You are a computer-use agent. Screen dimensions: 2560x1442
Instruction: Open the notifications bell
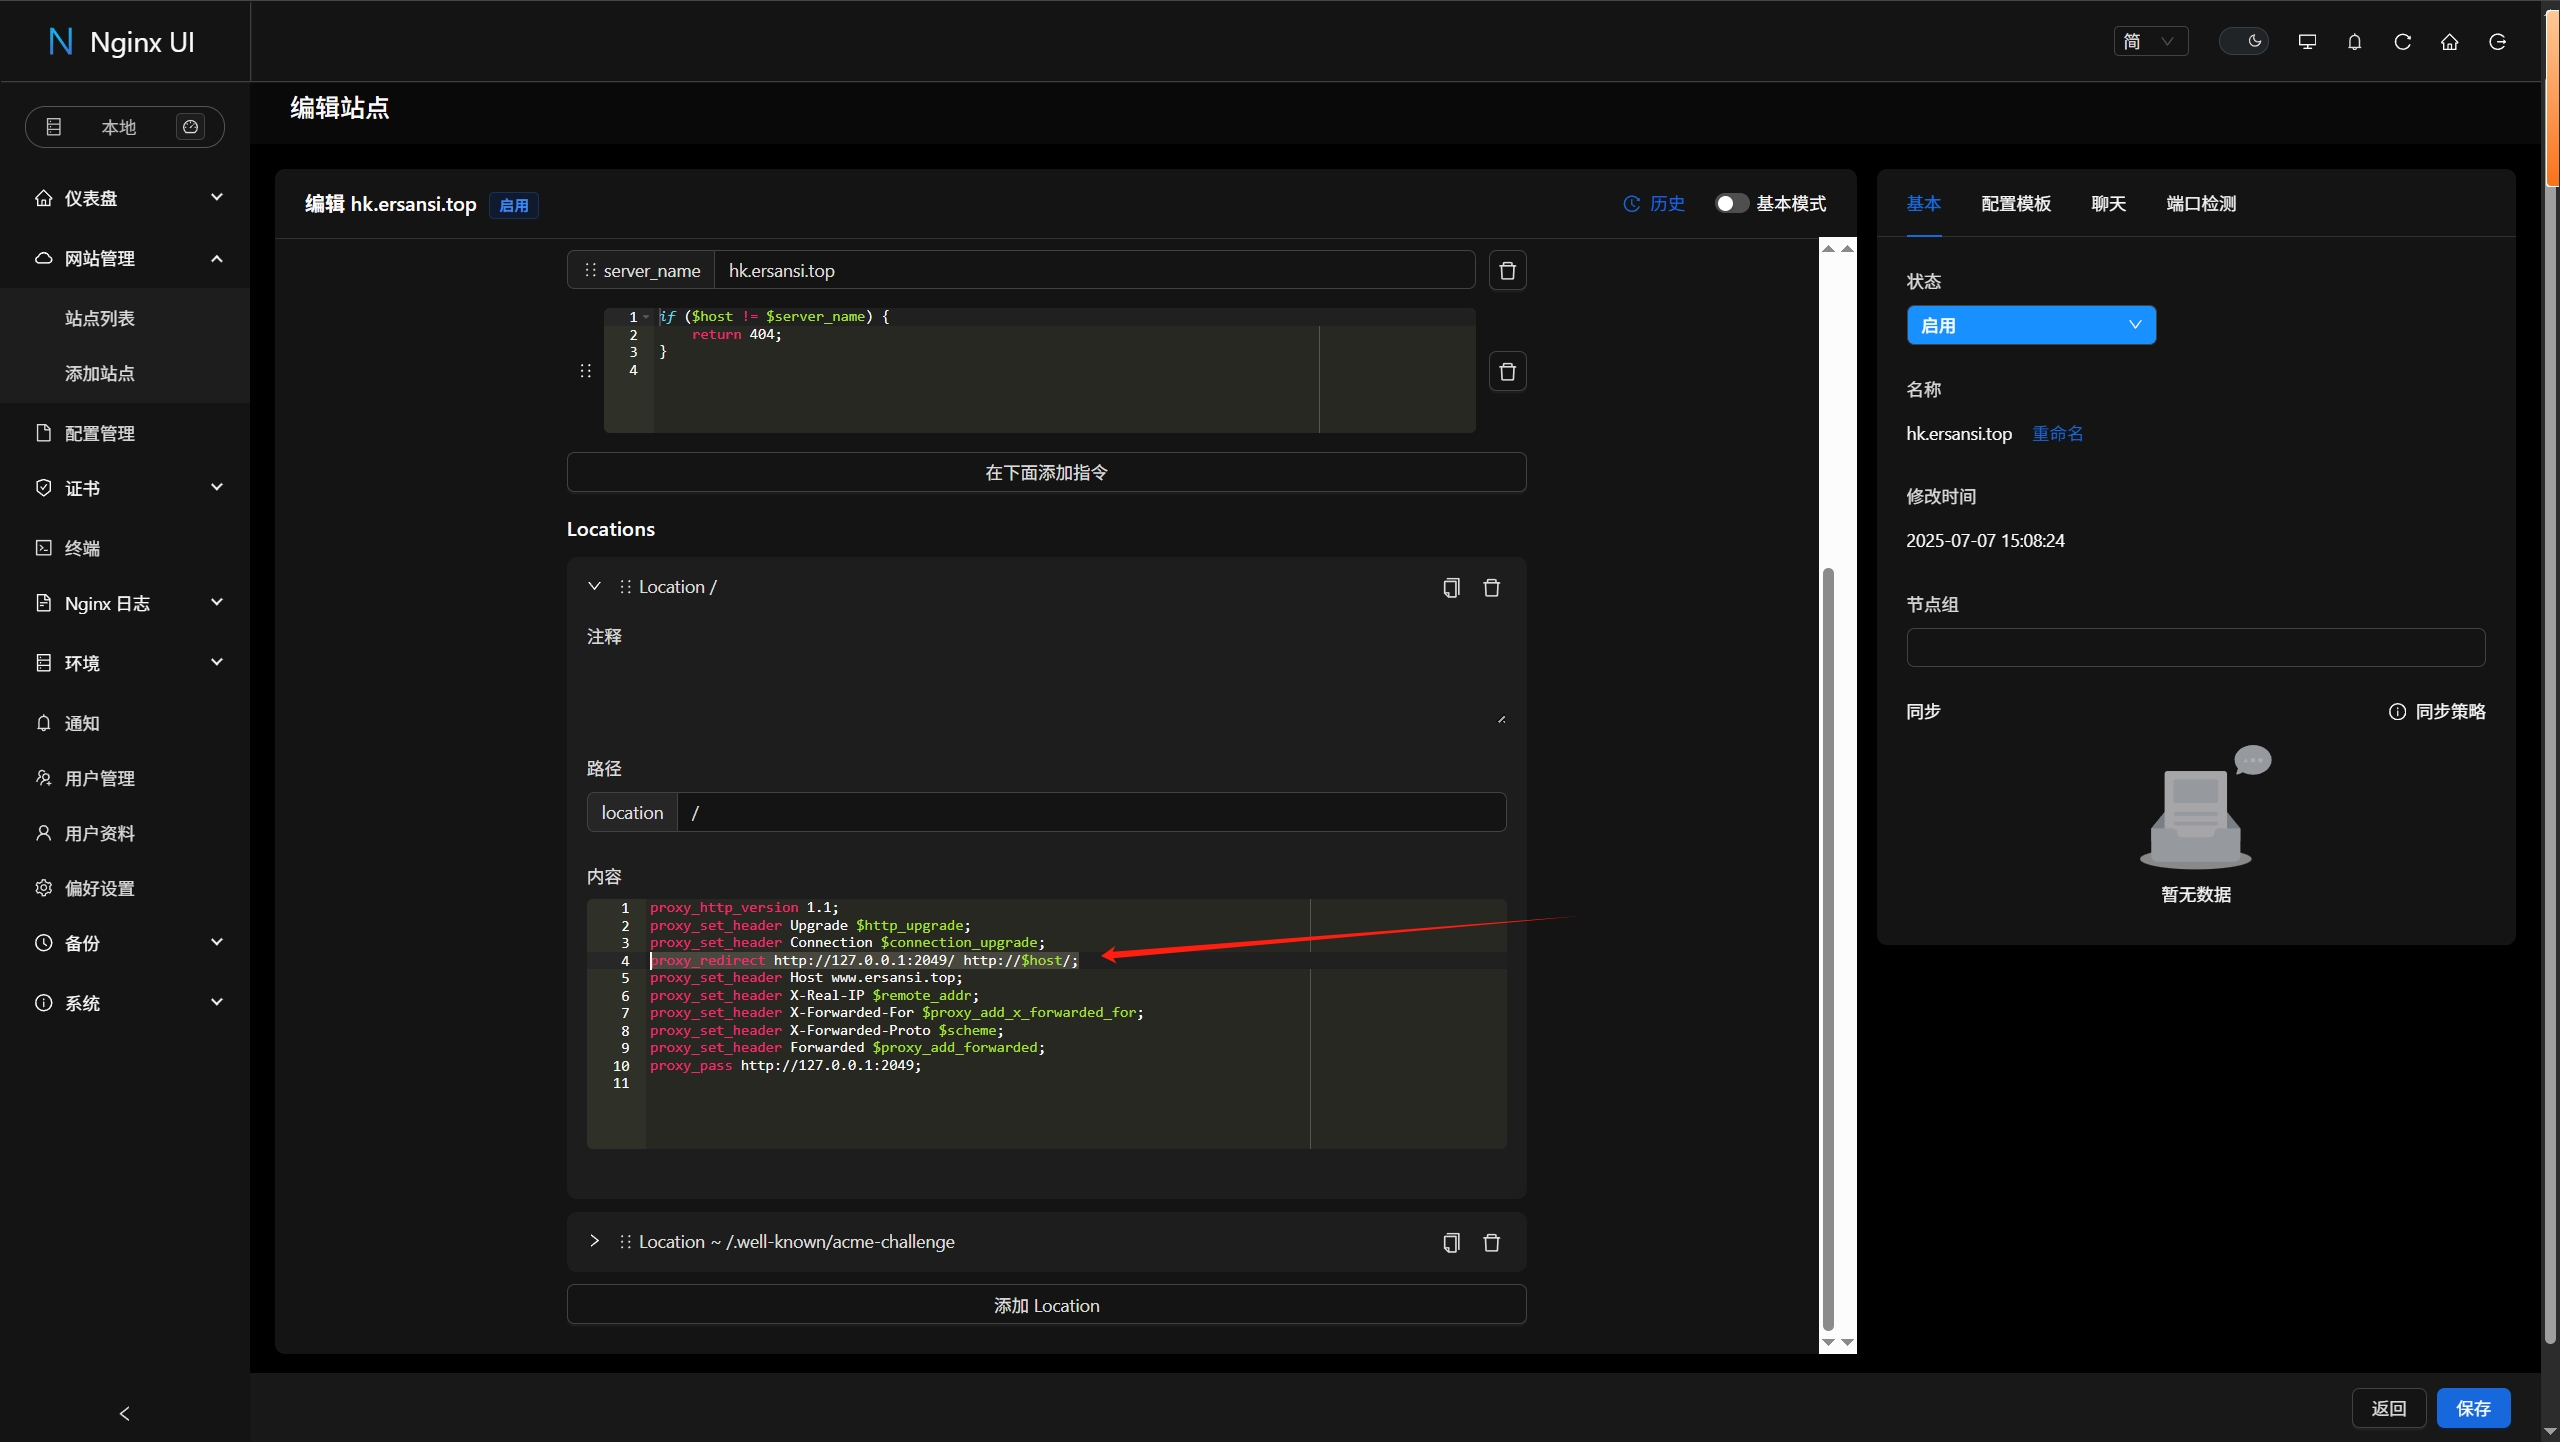tap(2354, 41)
